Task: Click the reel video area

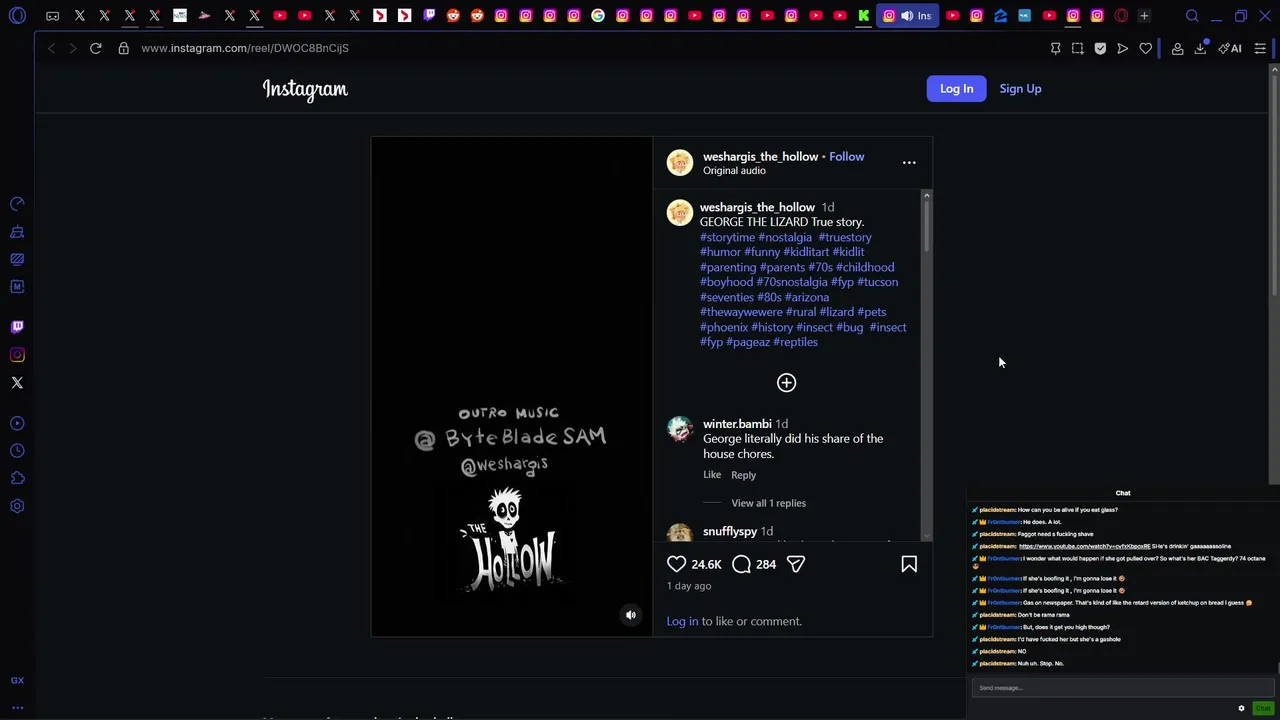Action: click(x=511, y=386)
